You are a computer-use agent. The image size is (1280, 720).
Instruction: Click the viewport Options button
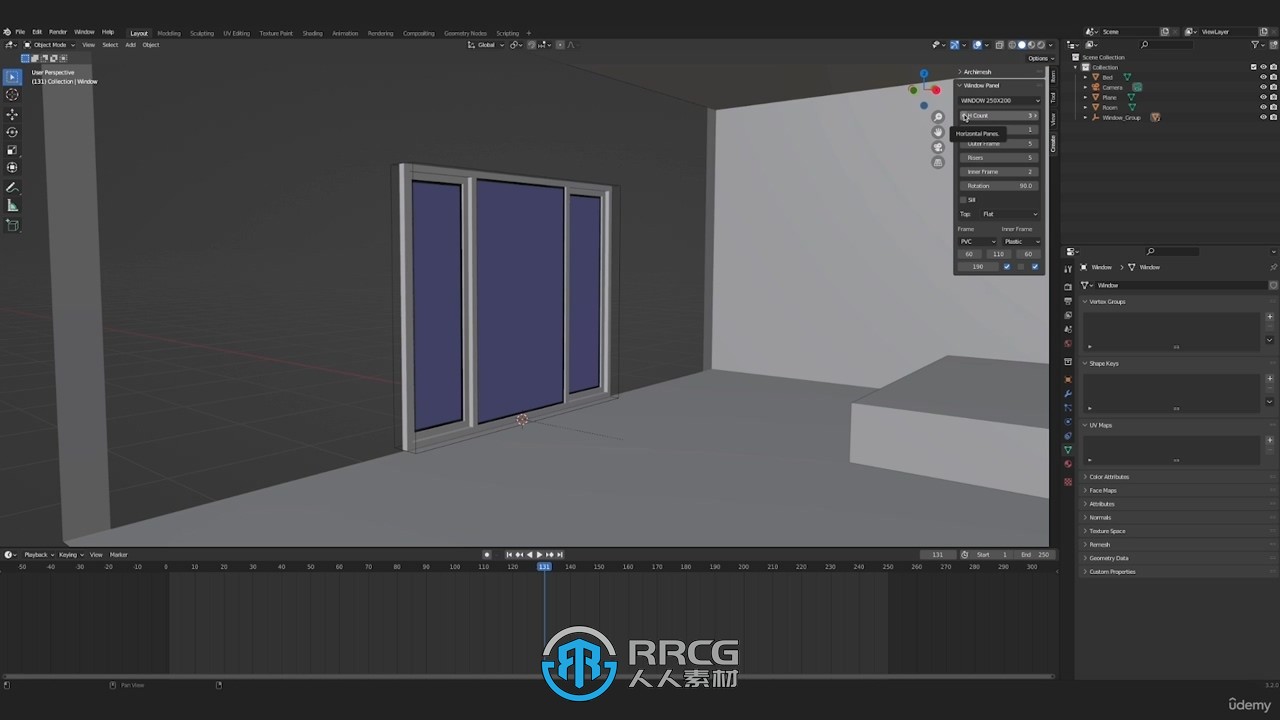[1040, 58]
